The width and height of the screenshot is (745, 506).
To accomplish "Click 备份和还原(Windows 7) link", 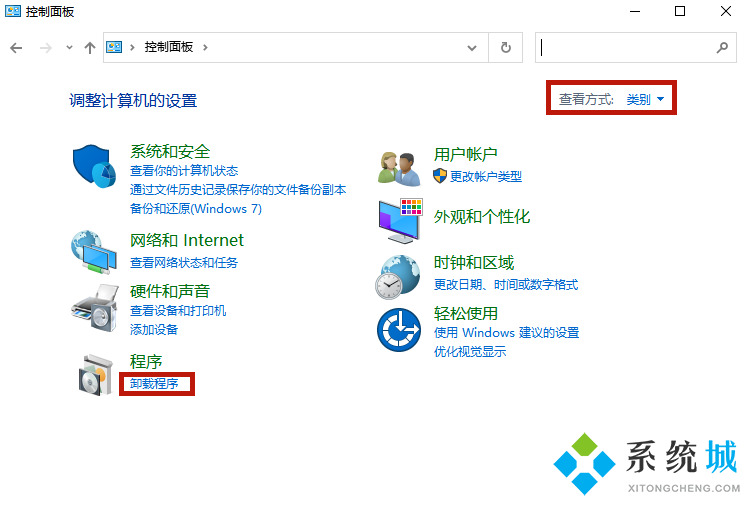I will tap(196, 209).
